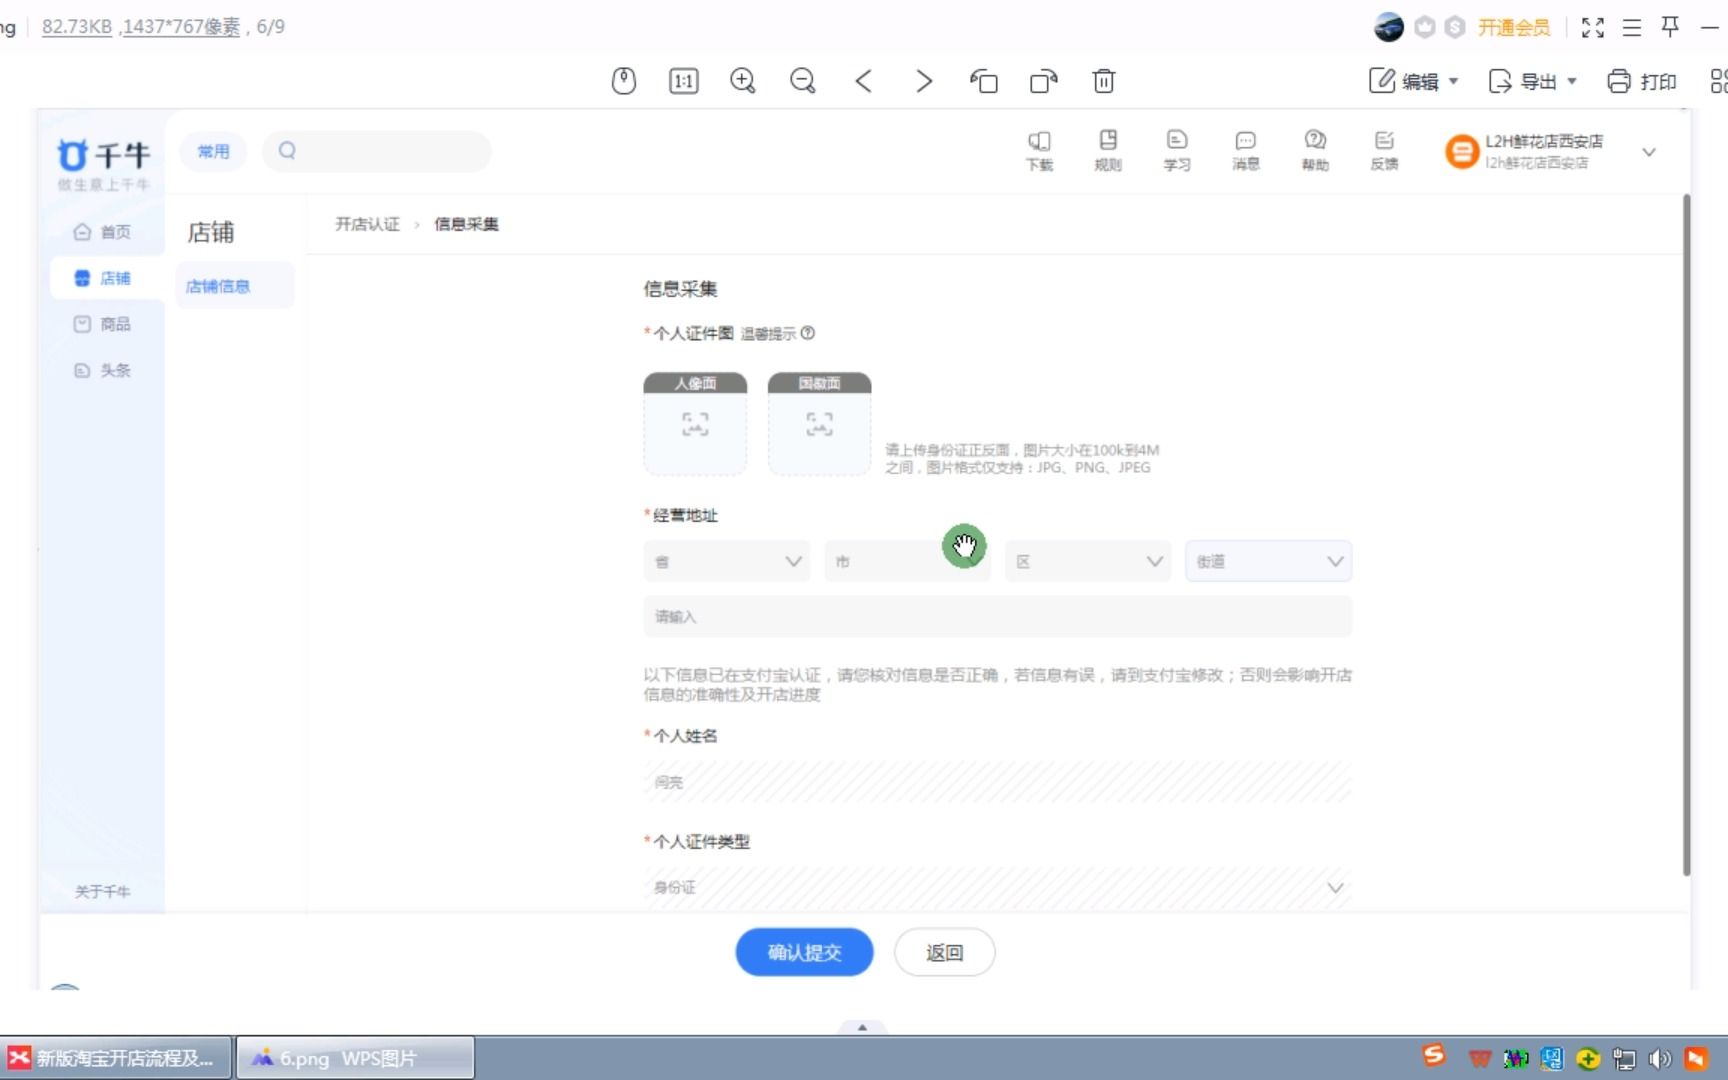The image size is (1728, 1080).
Task: Click 关于千牛 link in sidebar
Action: pos(102,891)
